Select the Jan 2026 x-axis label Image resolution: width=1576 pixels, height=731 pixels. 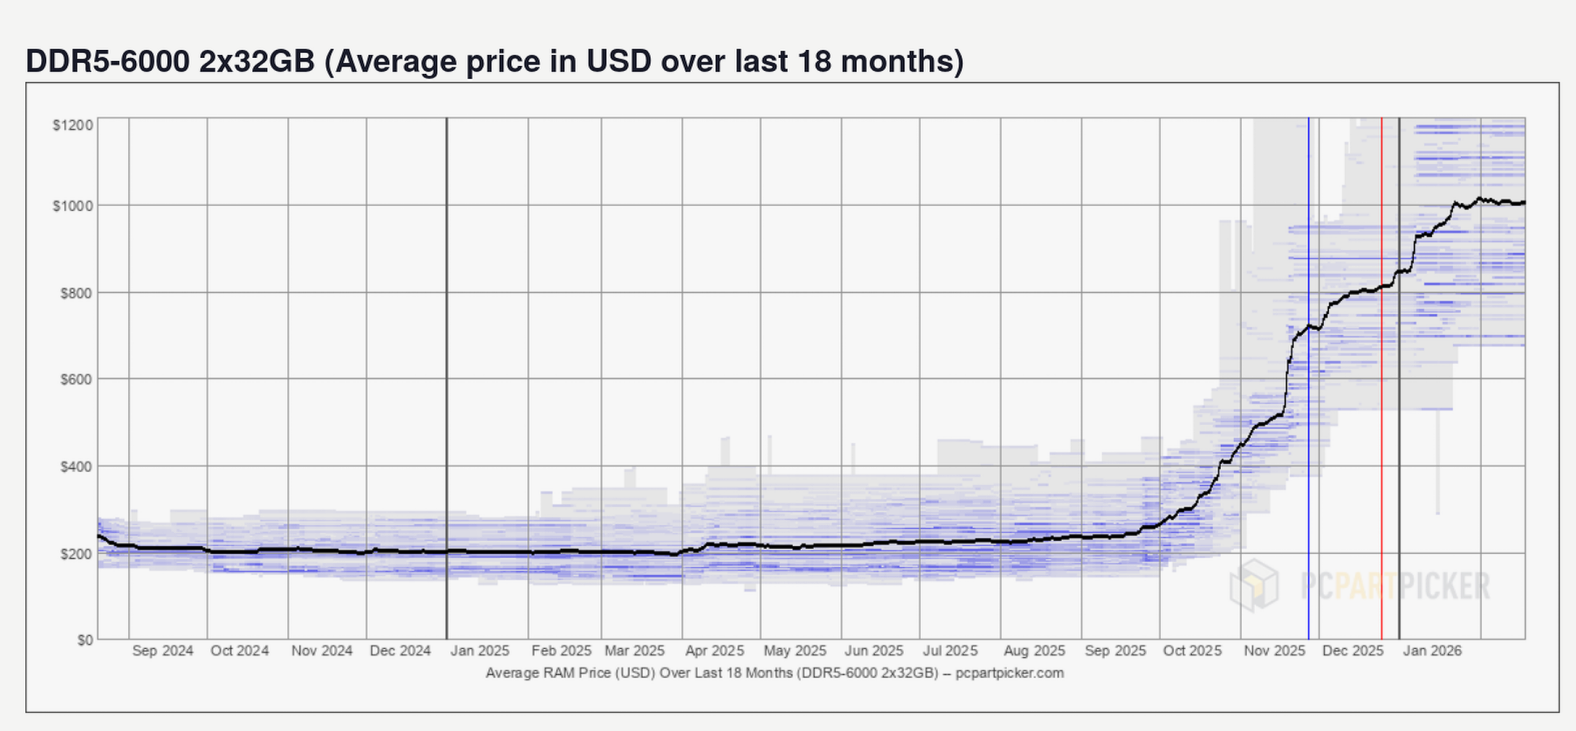point(1431,651)
